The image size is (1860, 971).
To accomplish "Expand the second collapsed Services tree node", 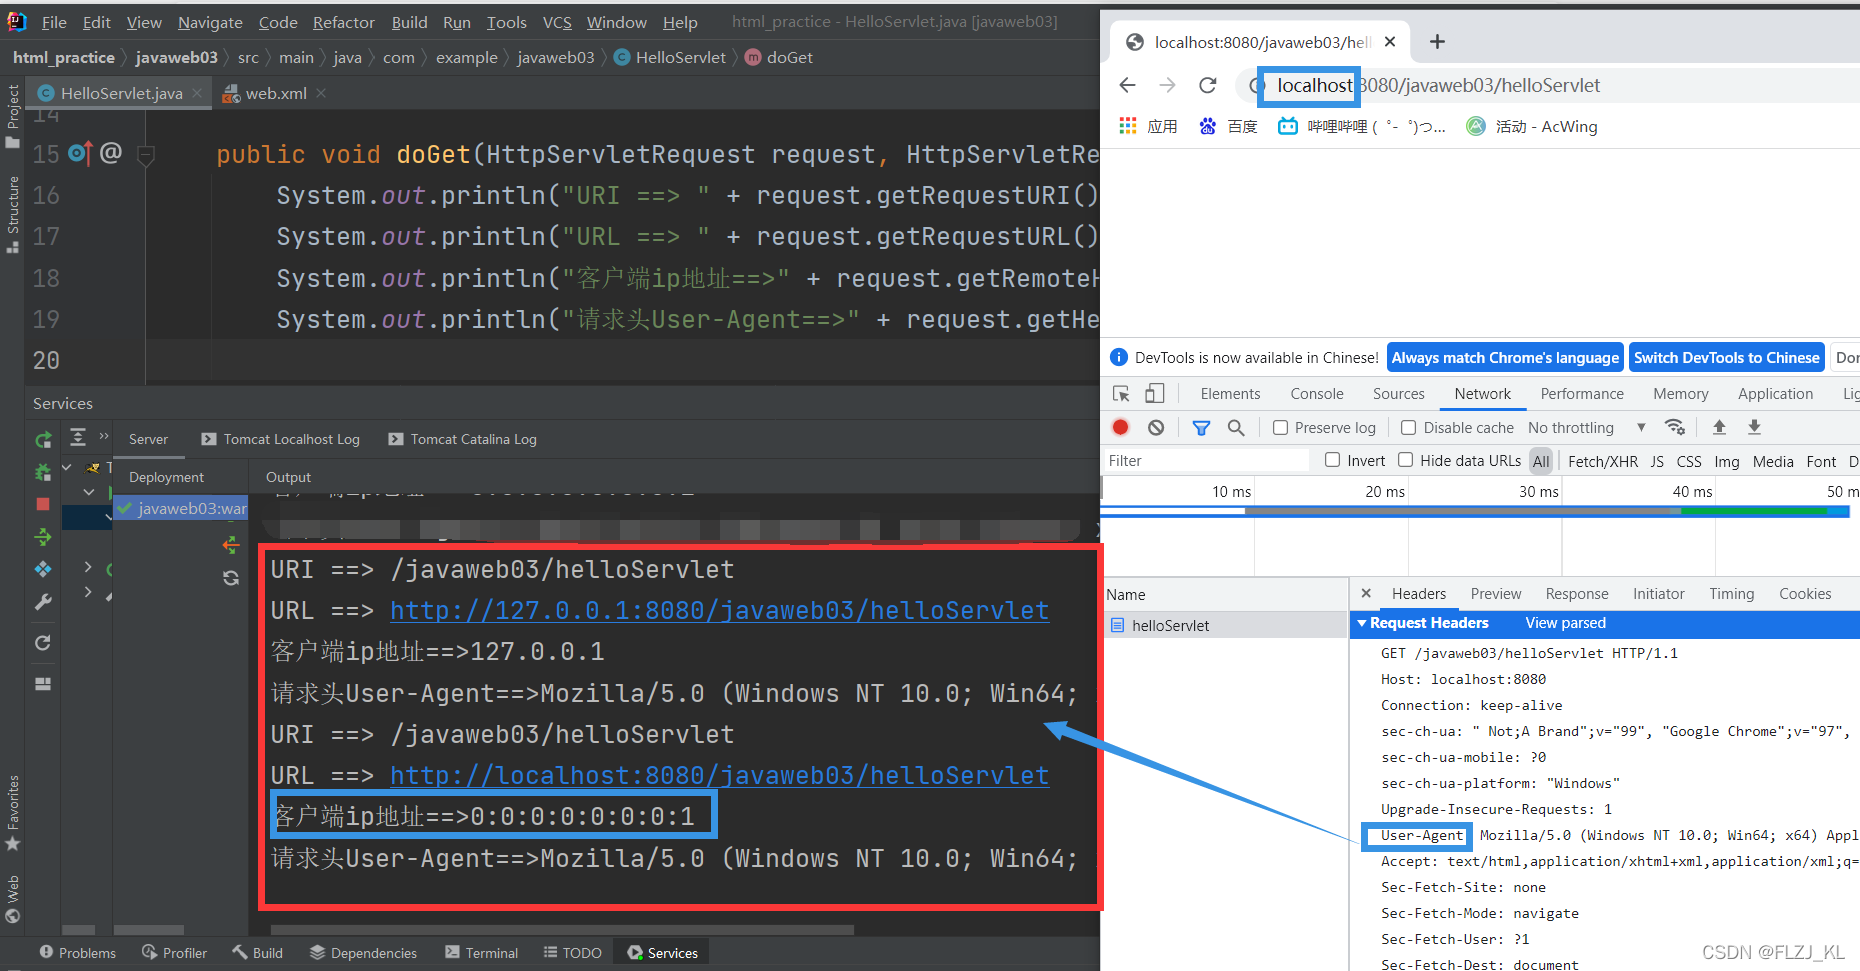I will pos(88,592).
